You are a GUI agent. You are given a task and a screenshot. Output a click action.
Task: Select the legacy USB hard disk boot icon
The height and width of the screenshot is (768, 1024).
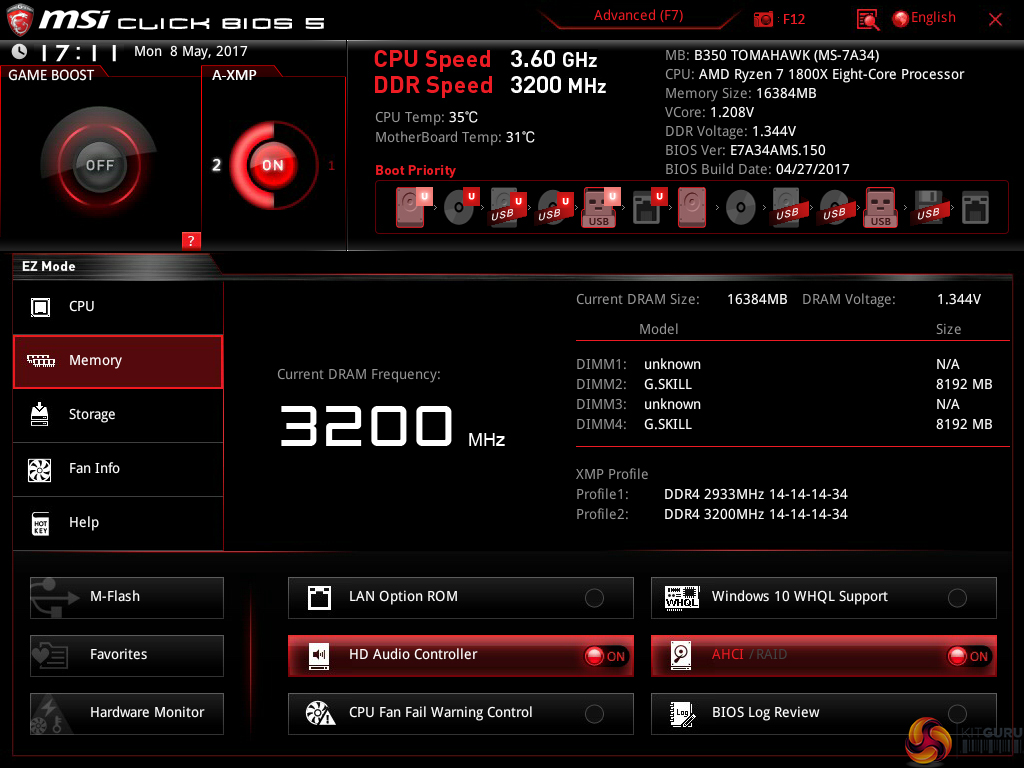[787, 208]
